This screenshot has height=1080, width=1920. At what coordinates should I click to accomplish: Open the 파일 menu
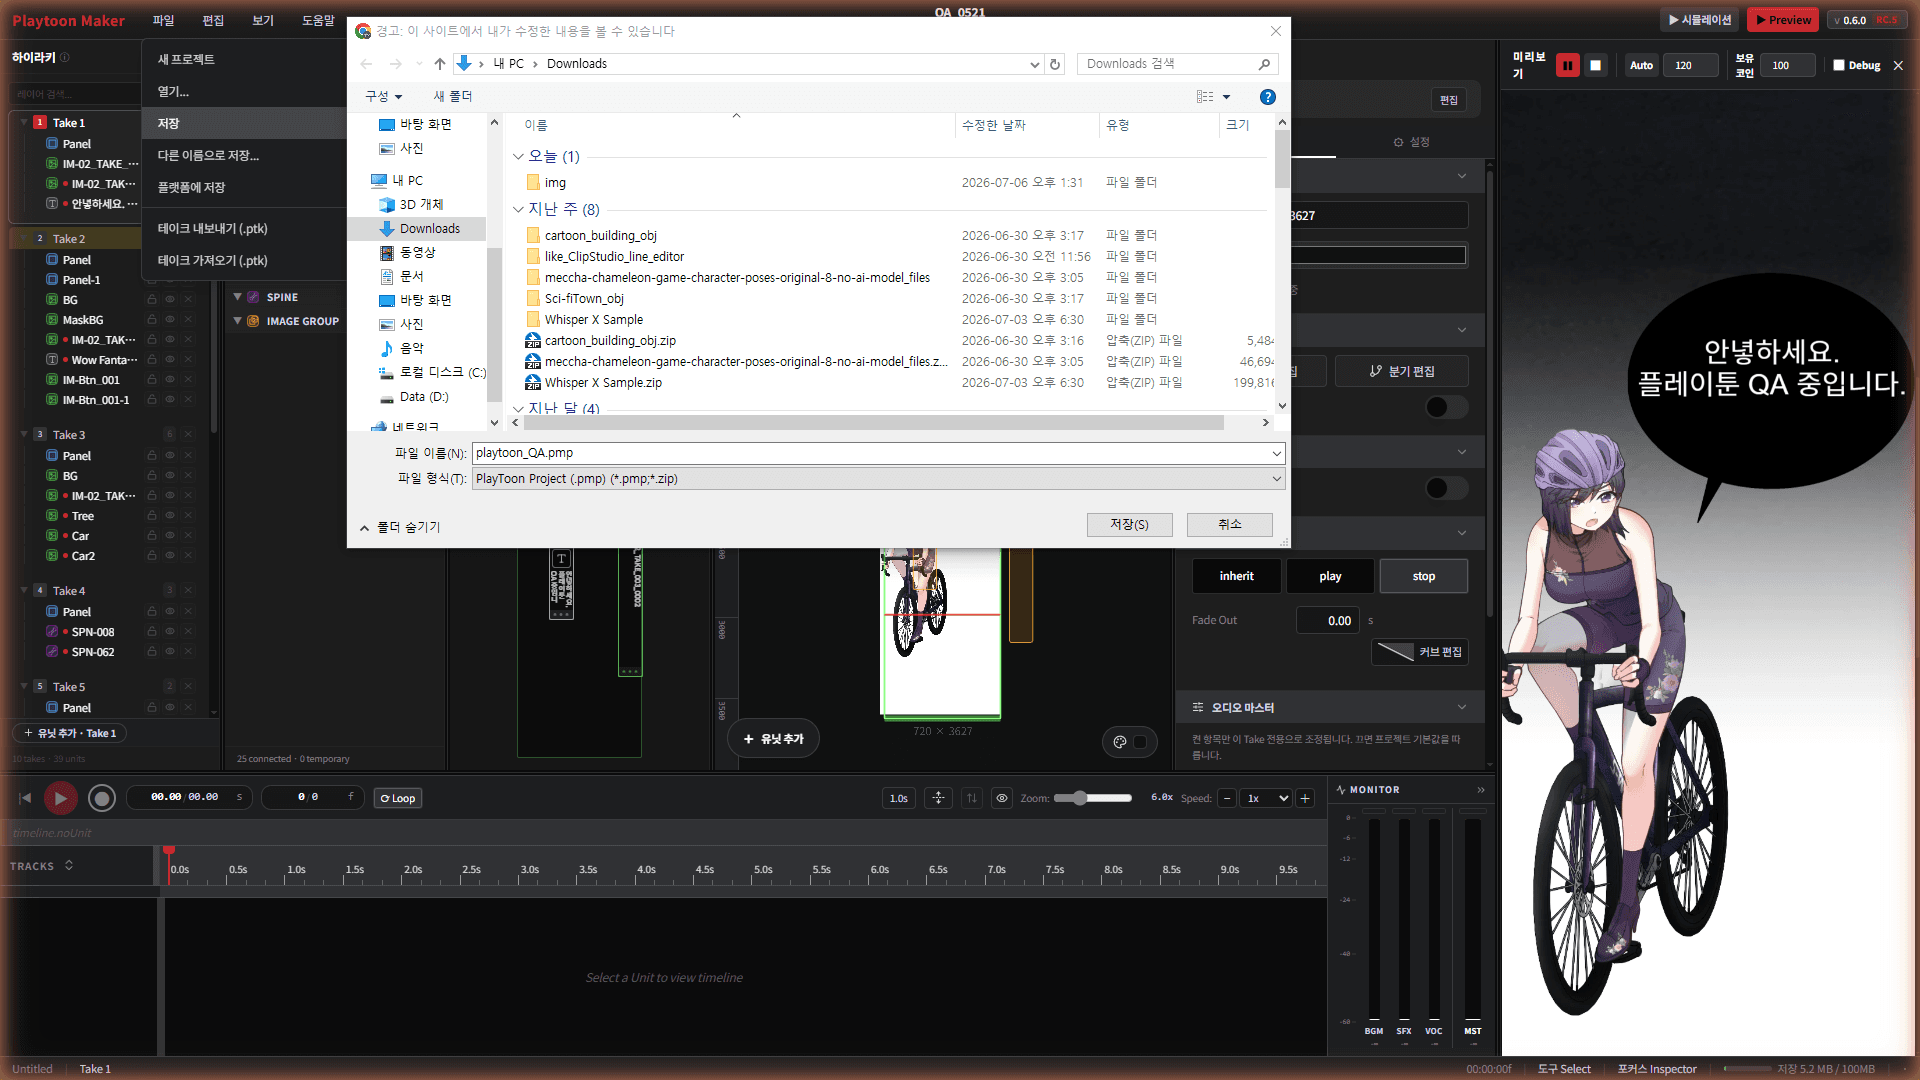[163, 21]
